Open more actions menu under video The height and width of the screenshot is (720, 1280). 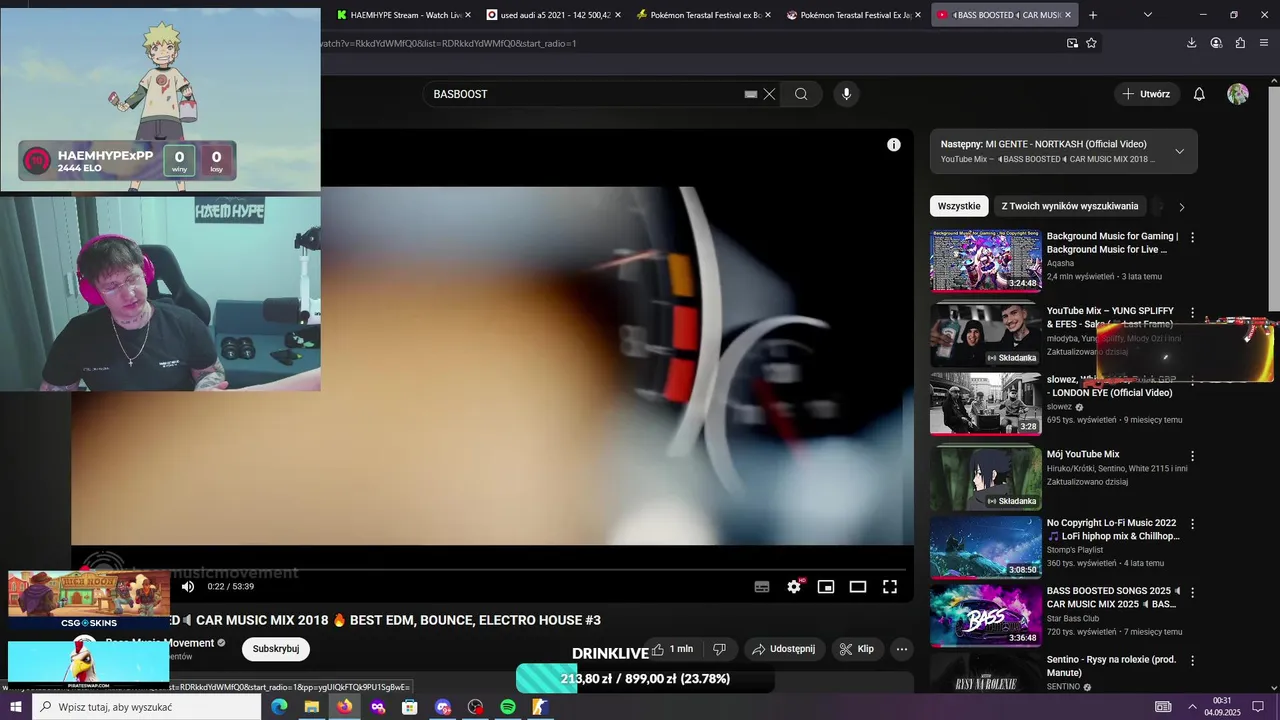click(x=902, y=649)
